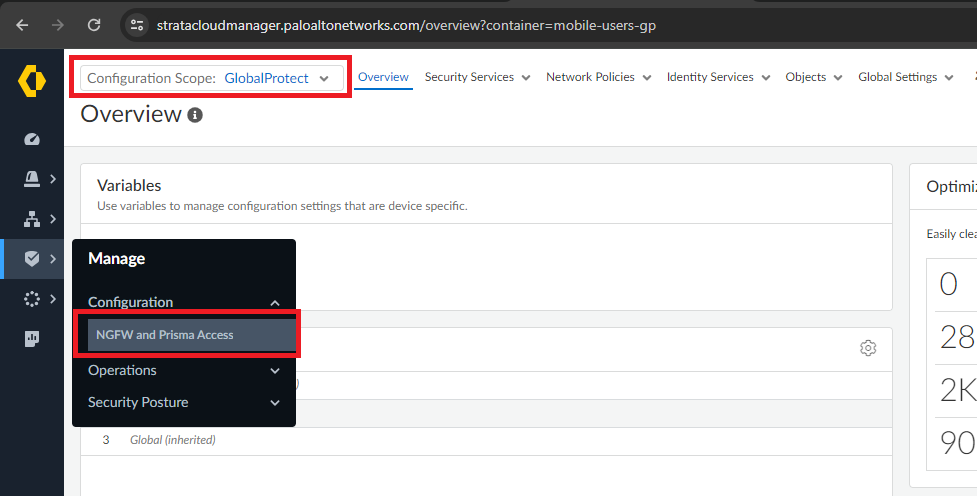
Task: Open the dotted circle icon in sidebar
Action: click(32, 299)
